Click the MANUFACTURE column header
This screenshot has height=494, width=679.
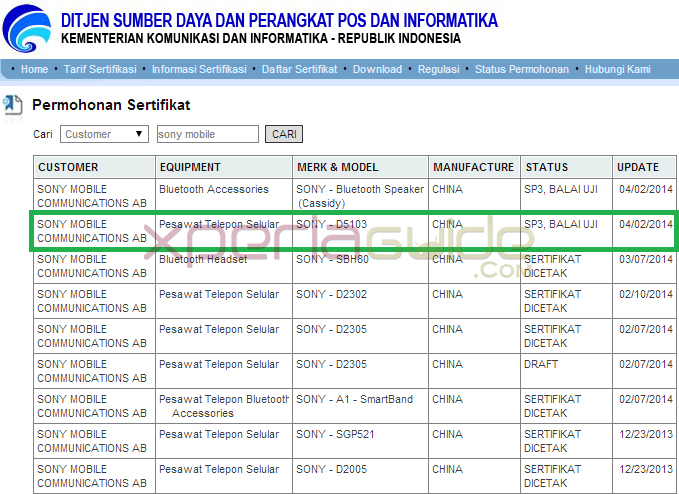point(474,167)
